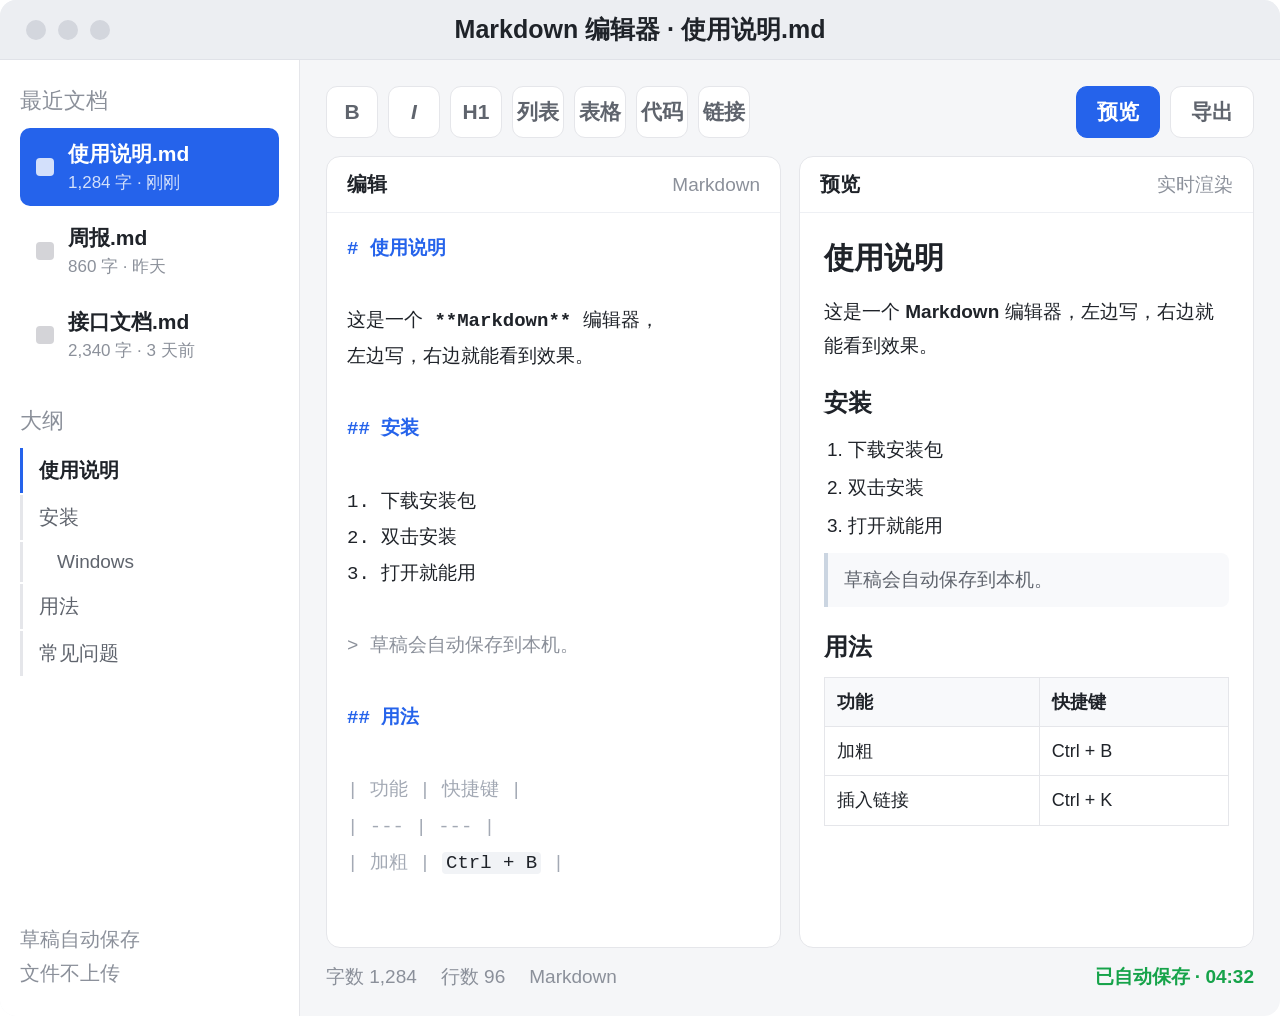
Task: Click editor line '1. 下载安装包'
Action: pos(411,501)
